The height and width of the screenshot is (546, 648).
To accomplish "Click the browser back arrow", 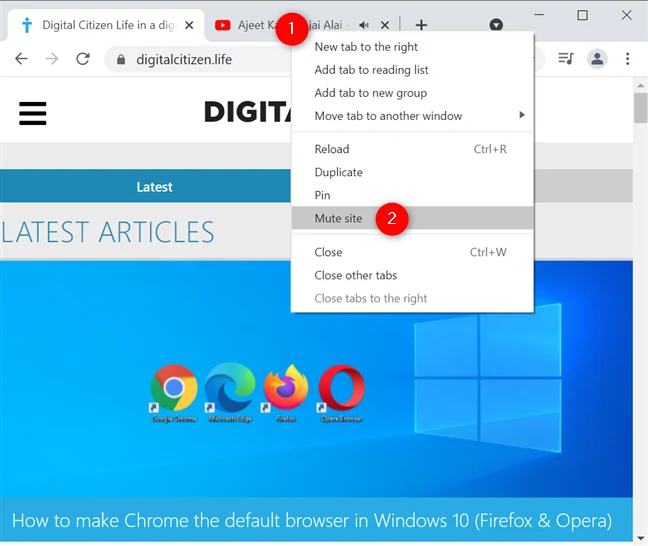I will point(21,59).
